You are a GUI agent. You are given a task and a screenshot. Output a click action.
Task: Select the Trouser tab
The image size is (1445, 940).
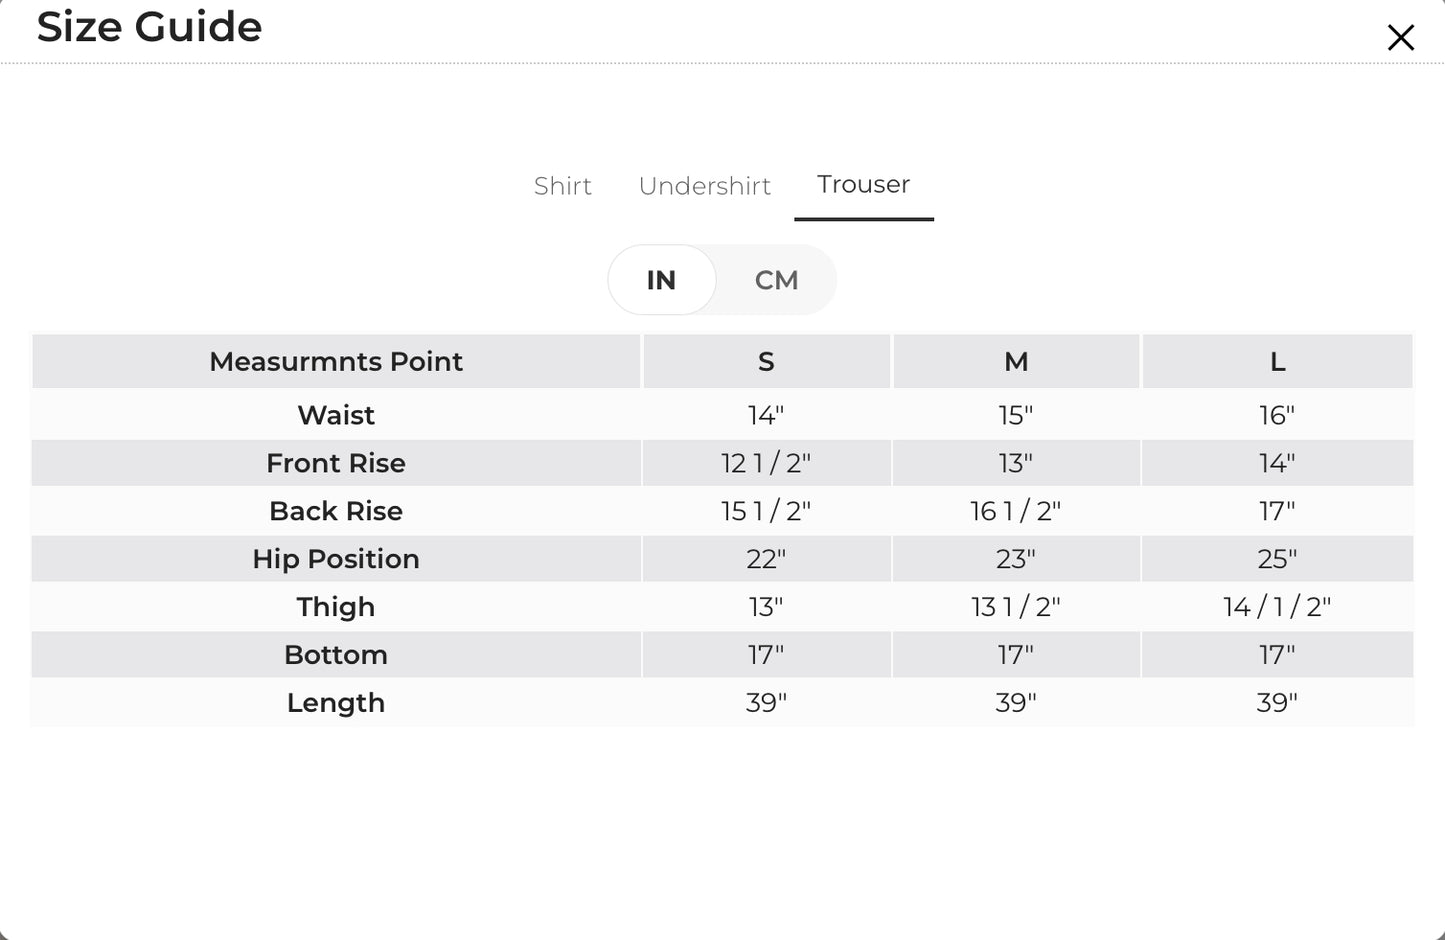click(864, 185)
